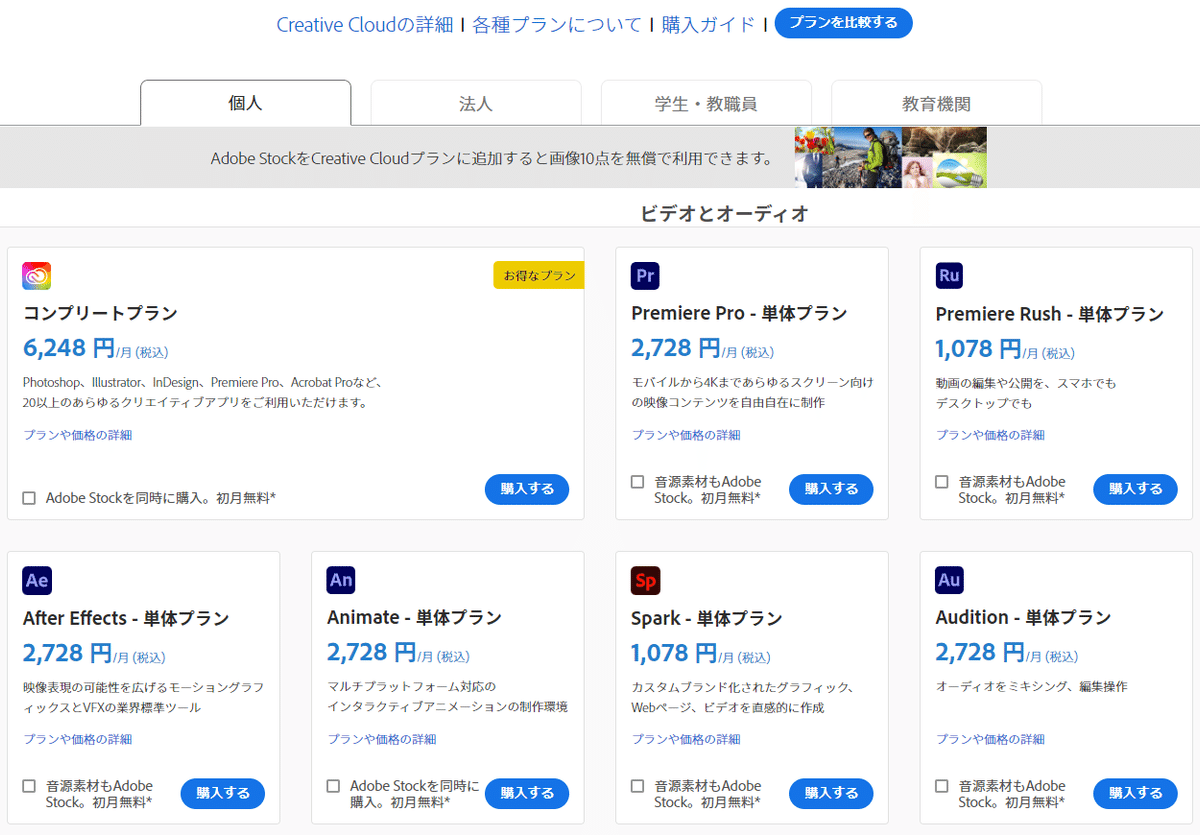Image resolution: width=1200 pixels, height=835 pixels.
Task: Click the Premiere Rush Ru icon
Action: click(949, 276)
